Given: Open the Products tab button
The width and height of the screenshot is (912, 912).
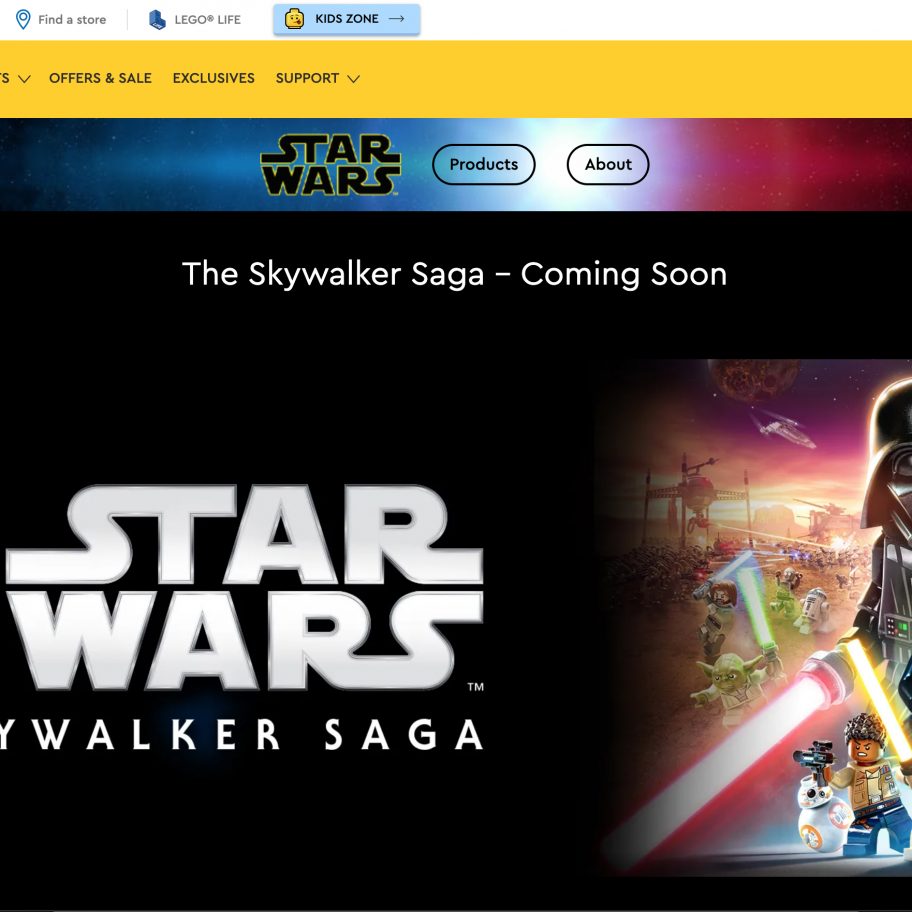Looking at the screenshot, I should coord(484,165).
